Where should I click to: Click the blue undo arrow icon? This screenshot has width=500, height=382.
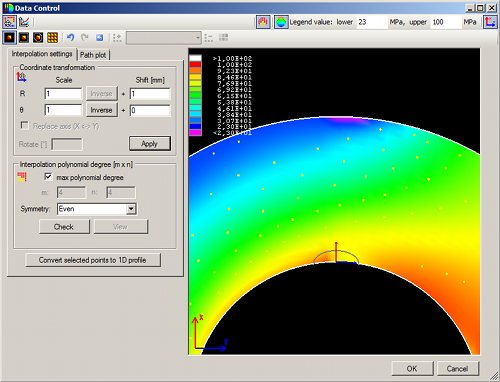tap(70, 37)
